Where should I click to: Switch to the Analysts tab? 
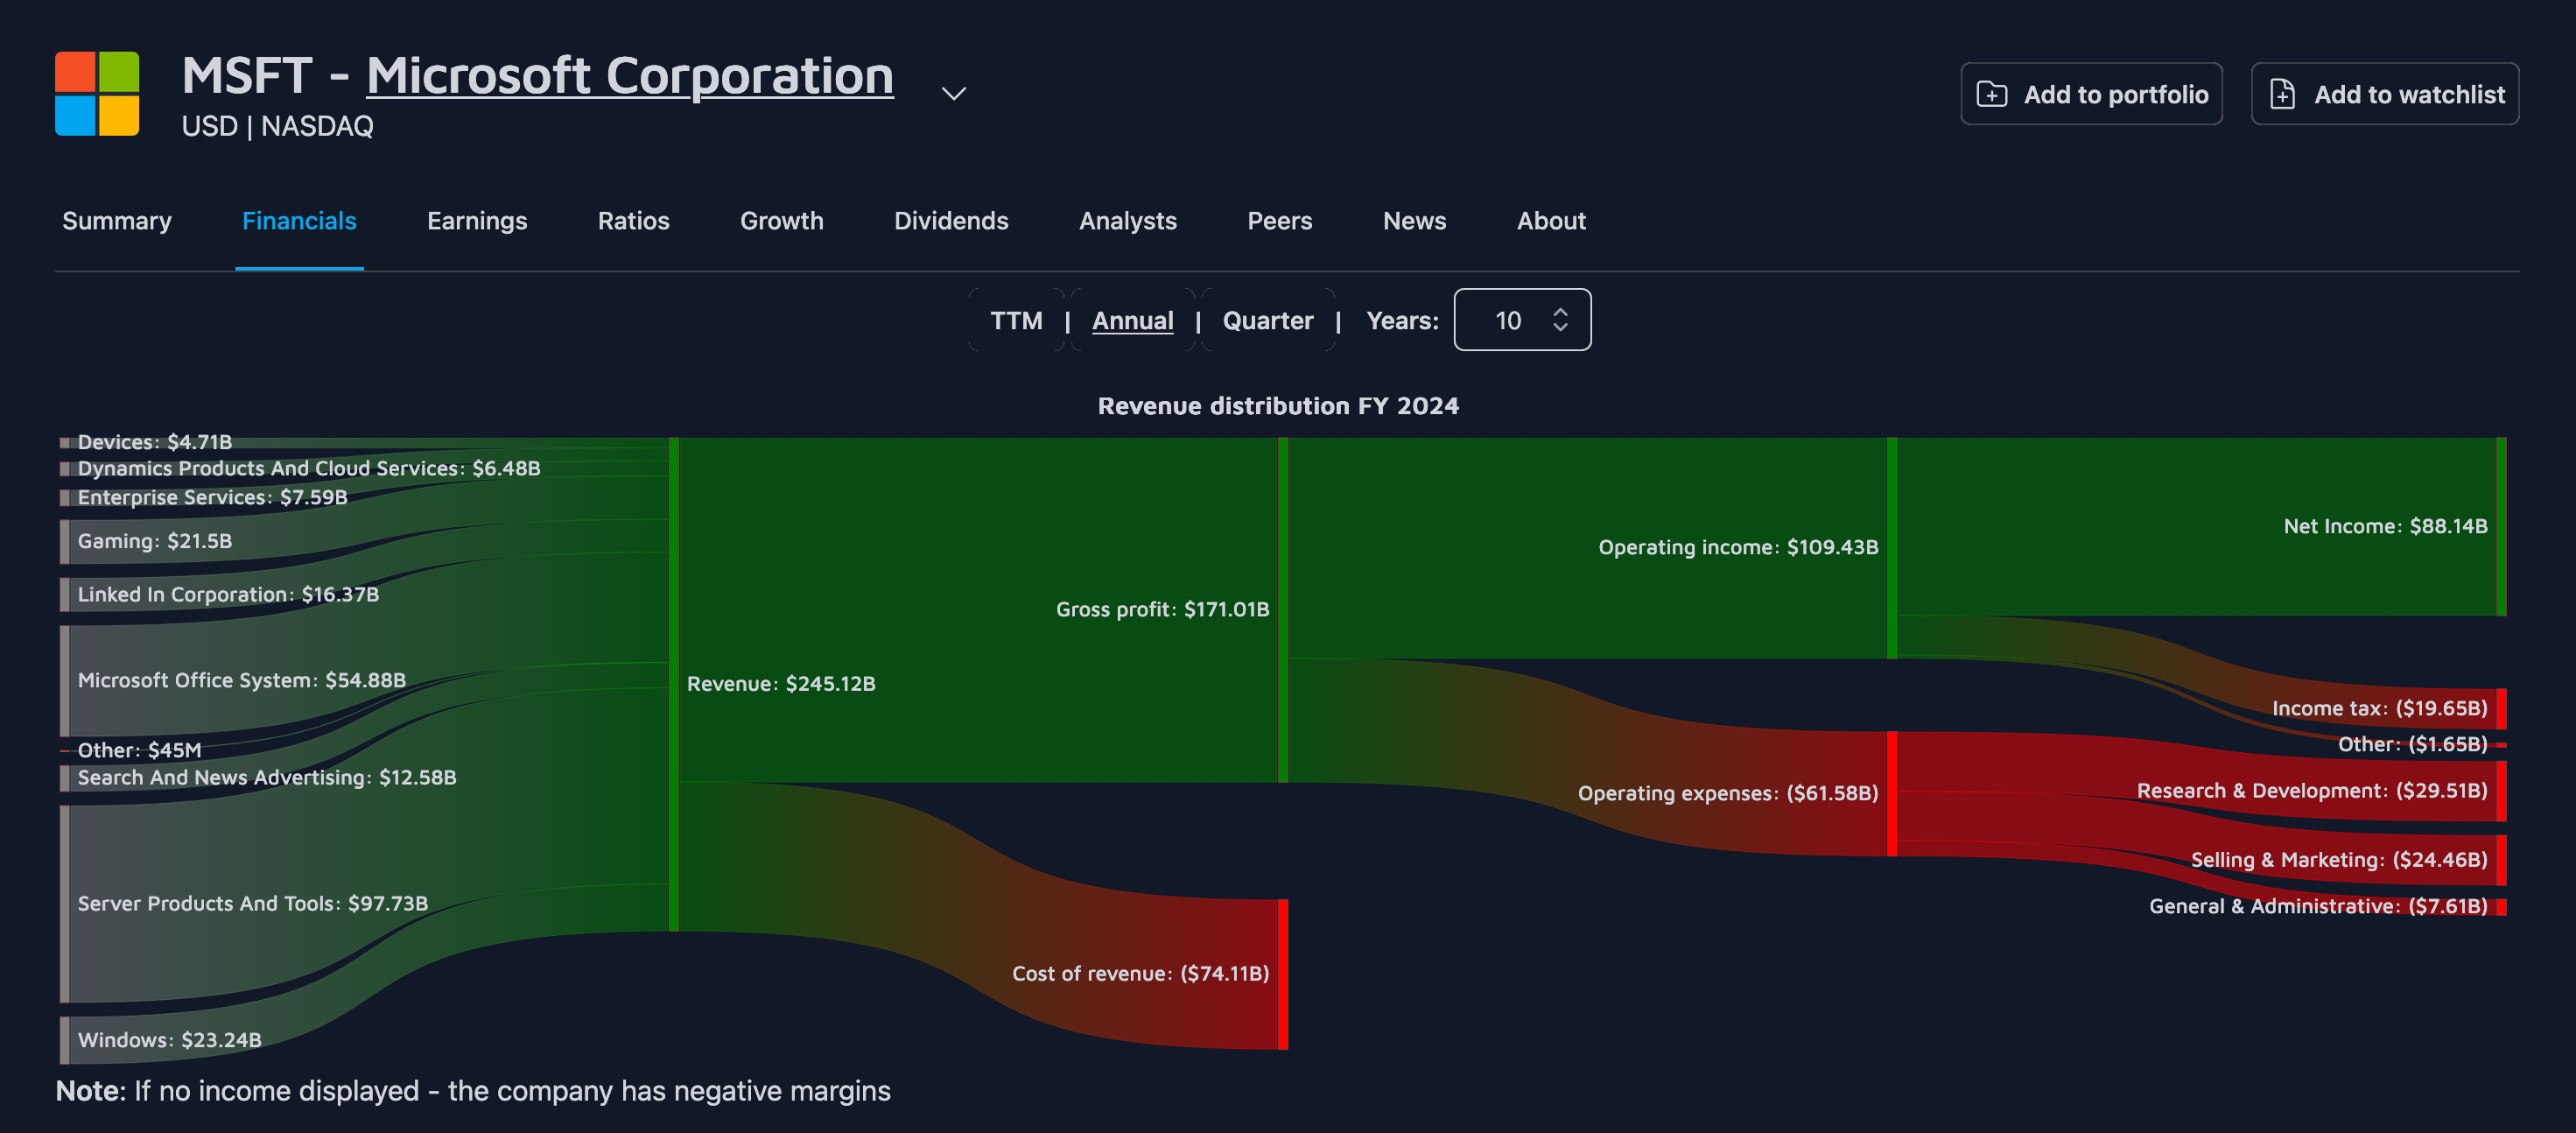(1127, 221)
